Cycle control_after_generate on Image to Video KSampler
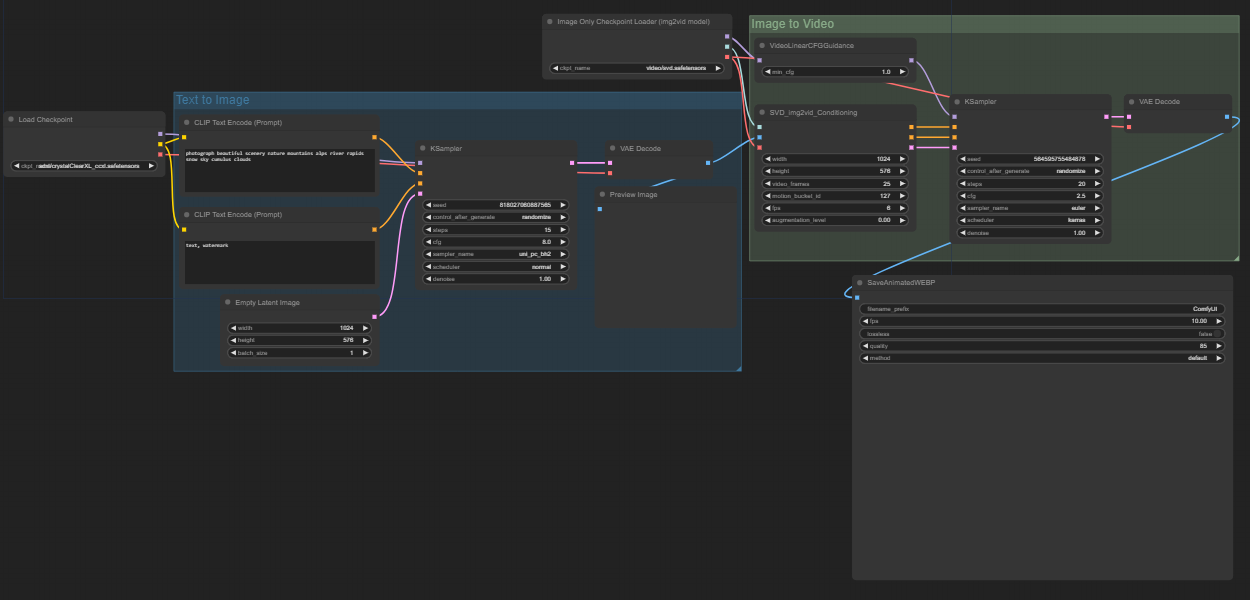This screenshot has width=1250, height=600. point(1028,171)
